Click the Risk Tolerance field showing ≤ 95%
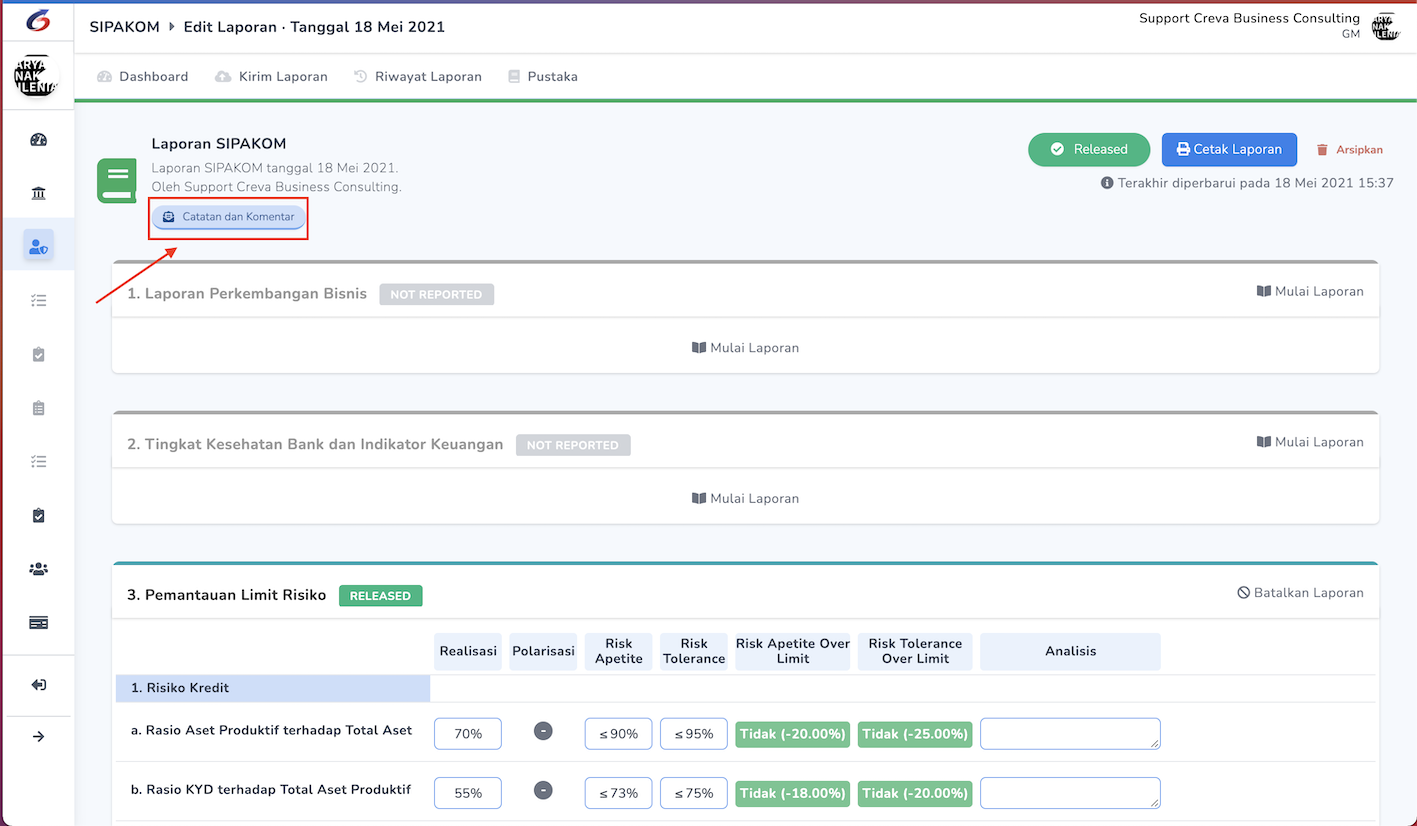 point(694,734)
